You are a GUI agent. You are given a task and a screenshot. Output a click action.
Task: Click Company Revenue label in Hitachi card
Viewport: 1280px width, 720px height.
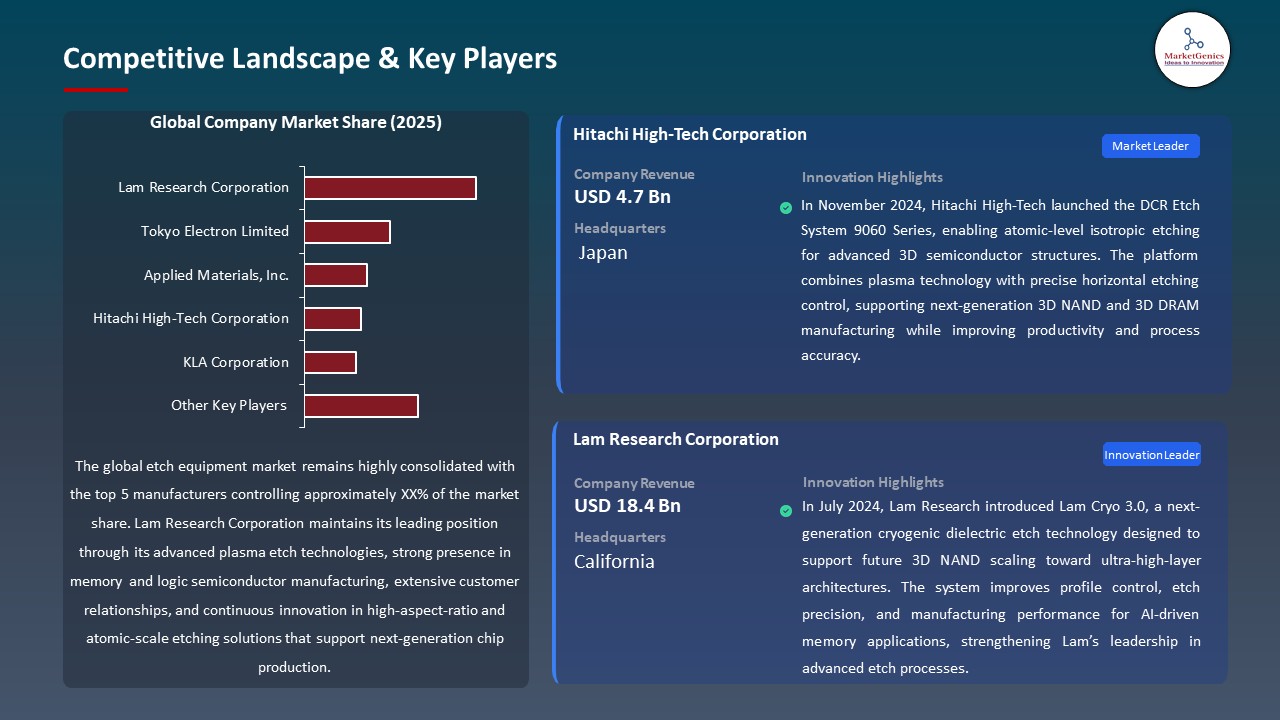point(634,175)
